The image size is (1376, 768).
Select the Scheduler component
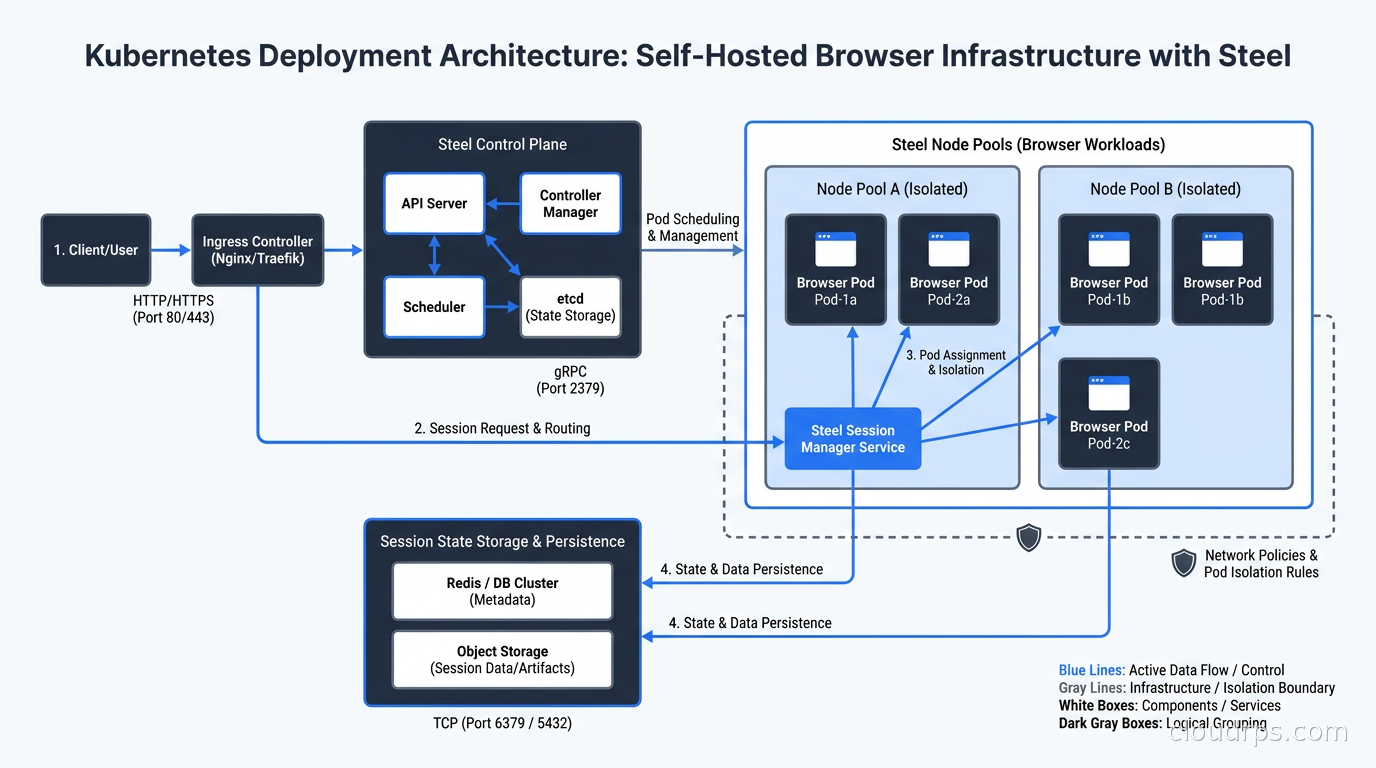pos(434,307)
